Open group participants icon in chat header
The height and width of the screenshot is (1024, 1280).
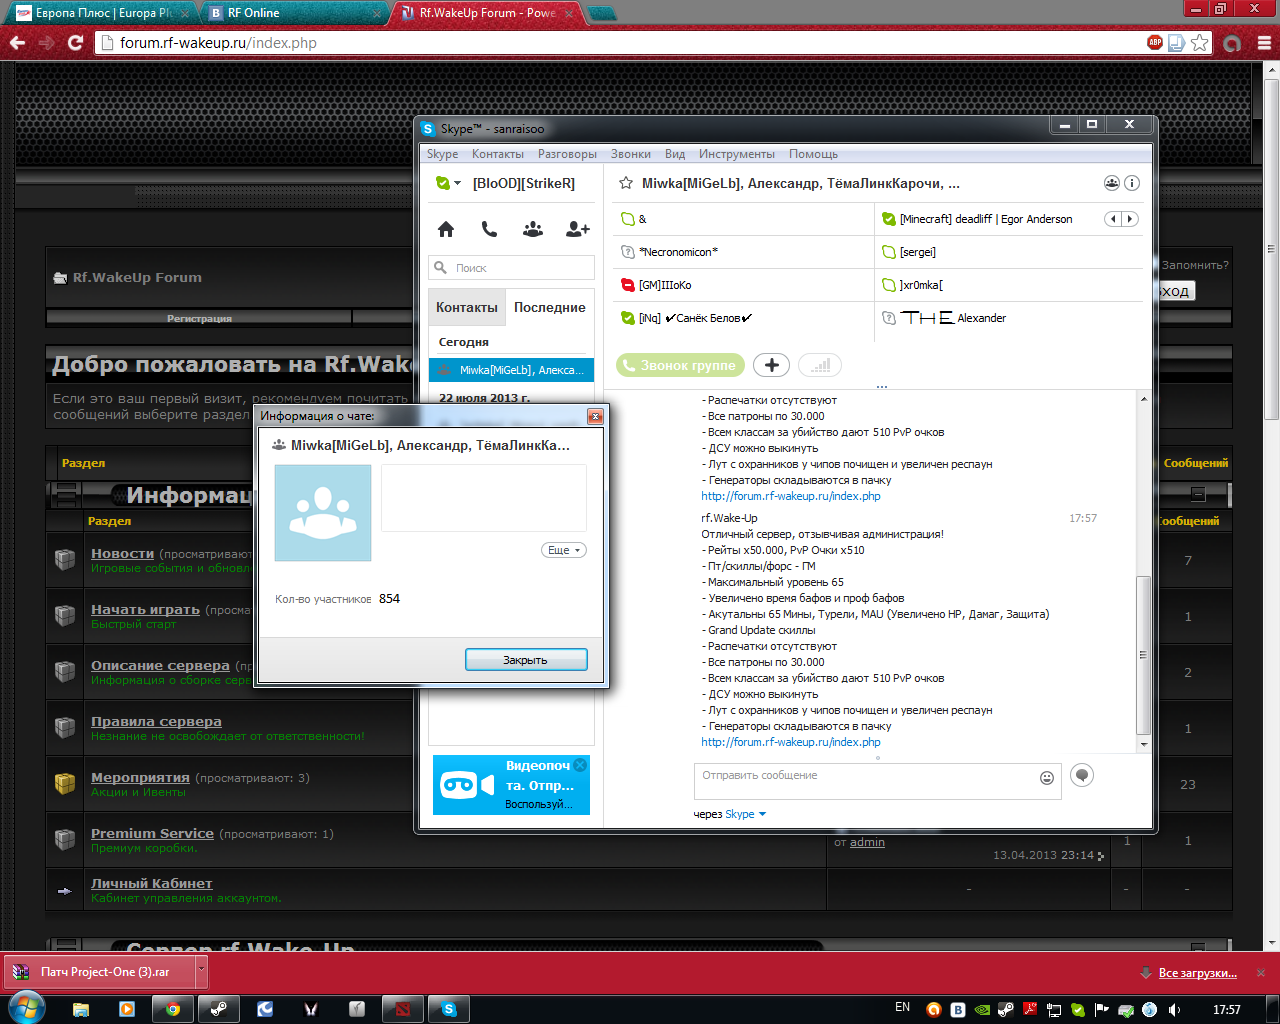(1112, 183)
